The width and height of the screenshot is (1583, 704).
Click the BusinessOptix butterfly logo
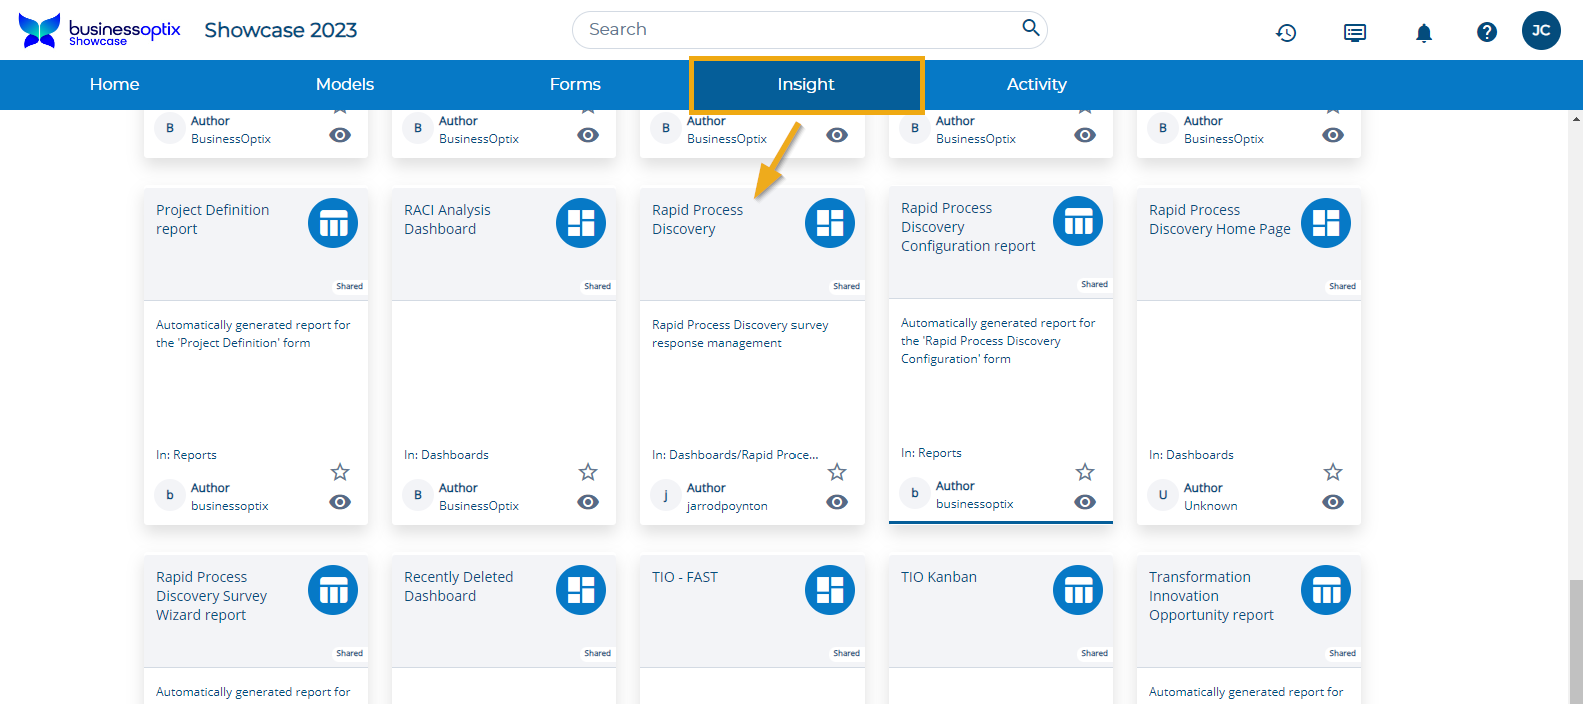click(40, 30)
